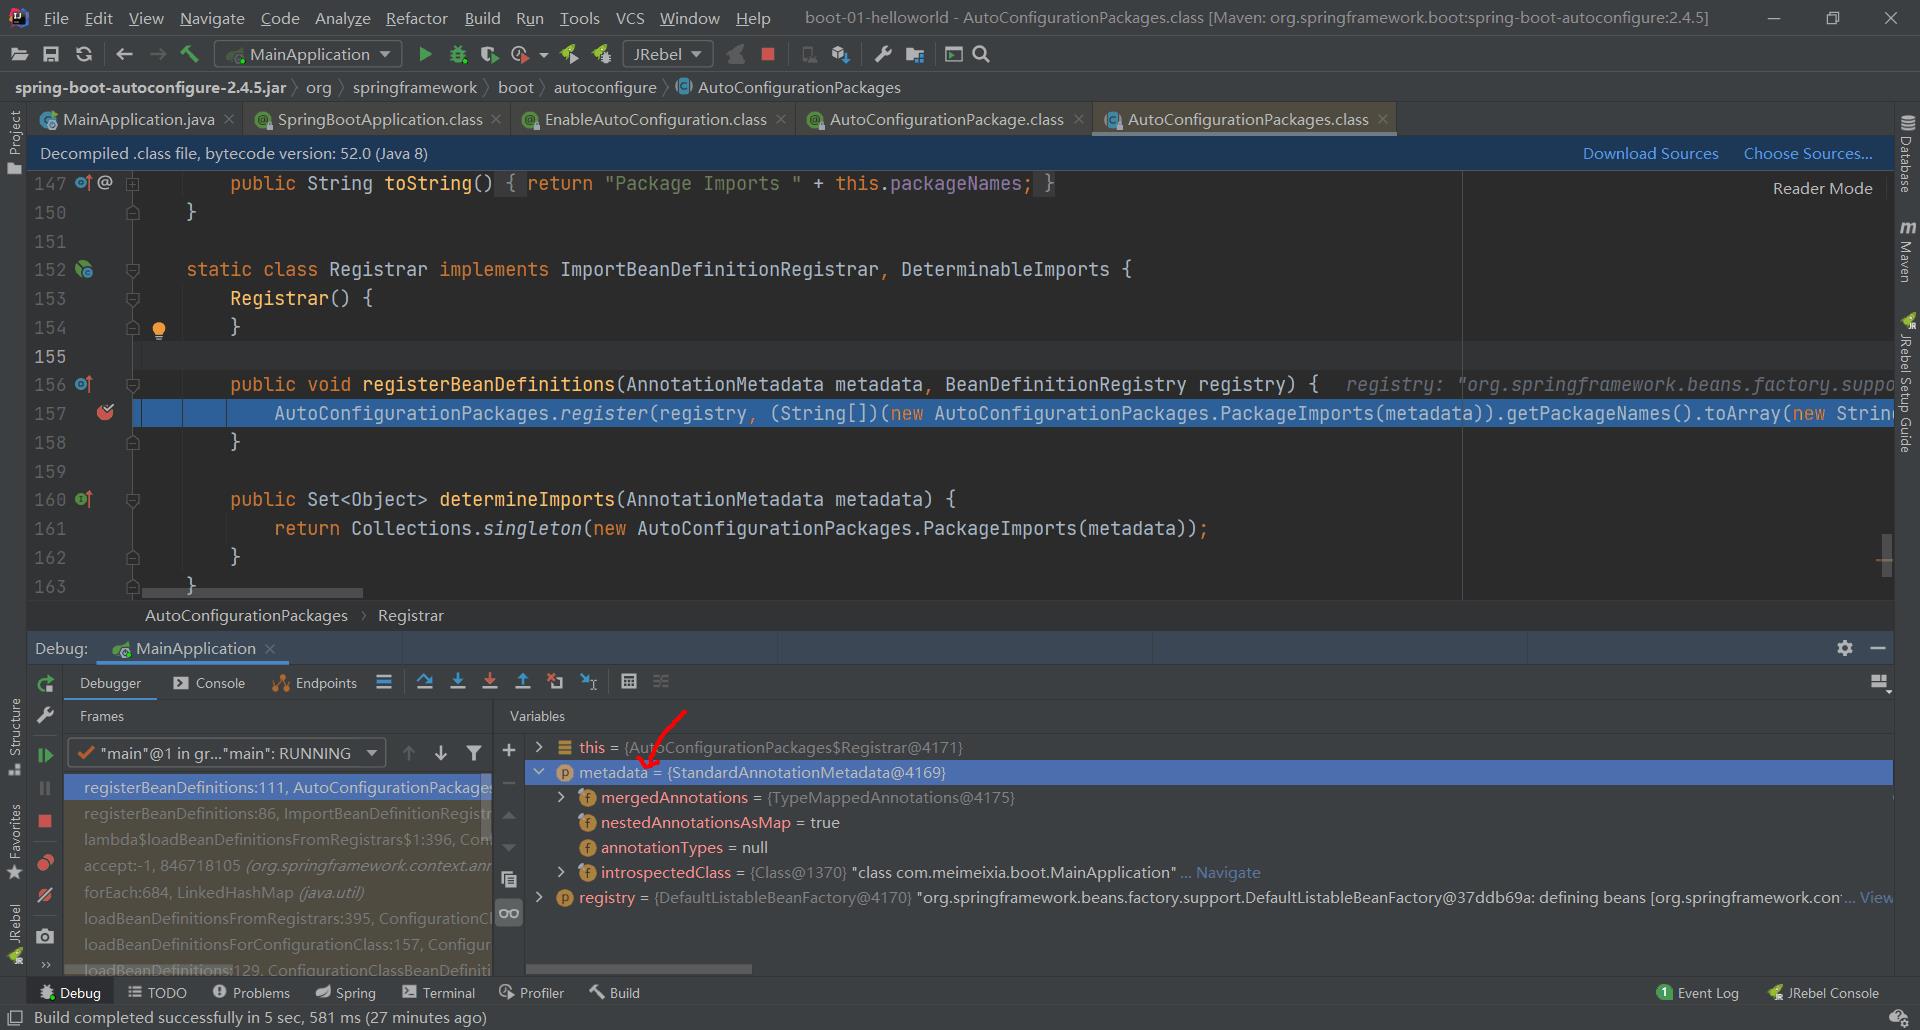This screenshot has width=1920, height=1030.
Task: Expand registry variable node
Action: point(540,897)
